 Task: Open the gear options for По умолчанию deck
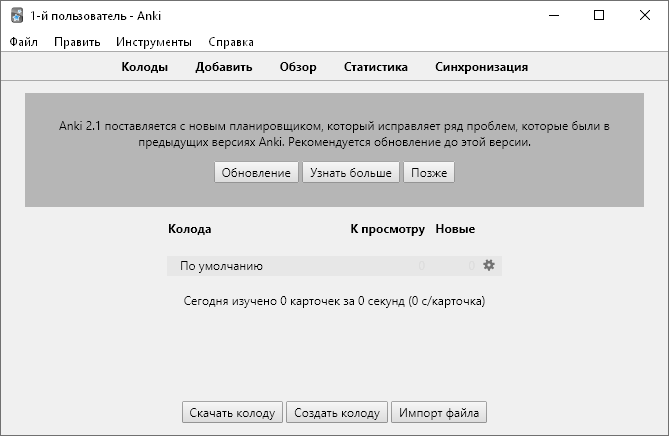(x=489, y=265)
